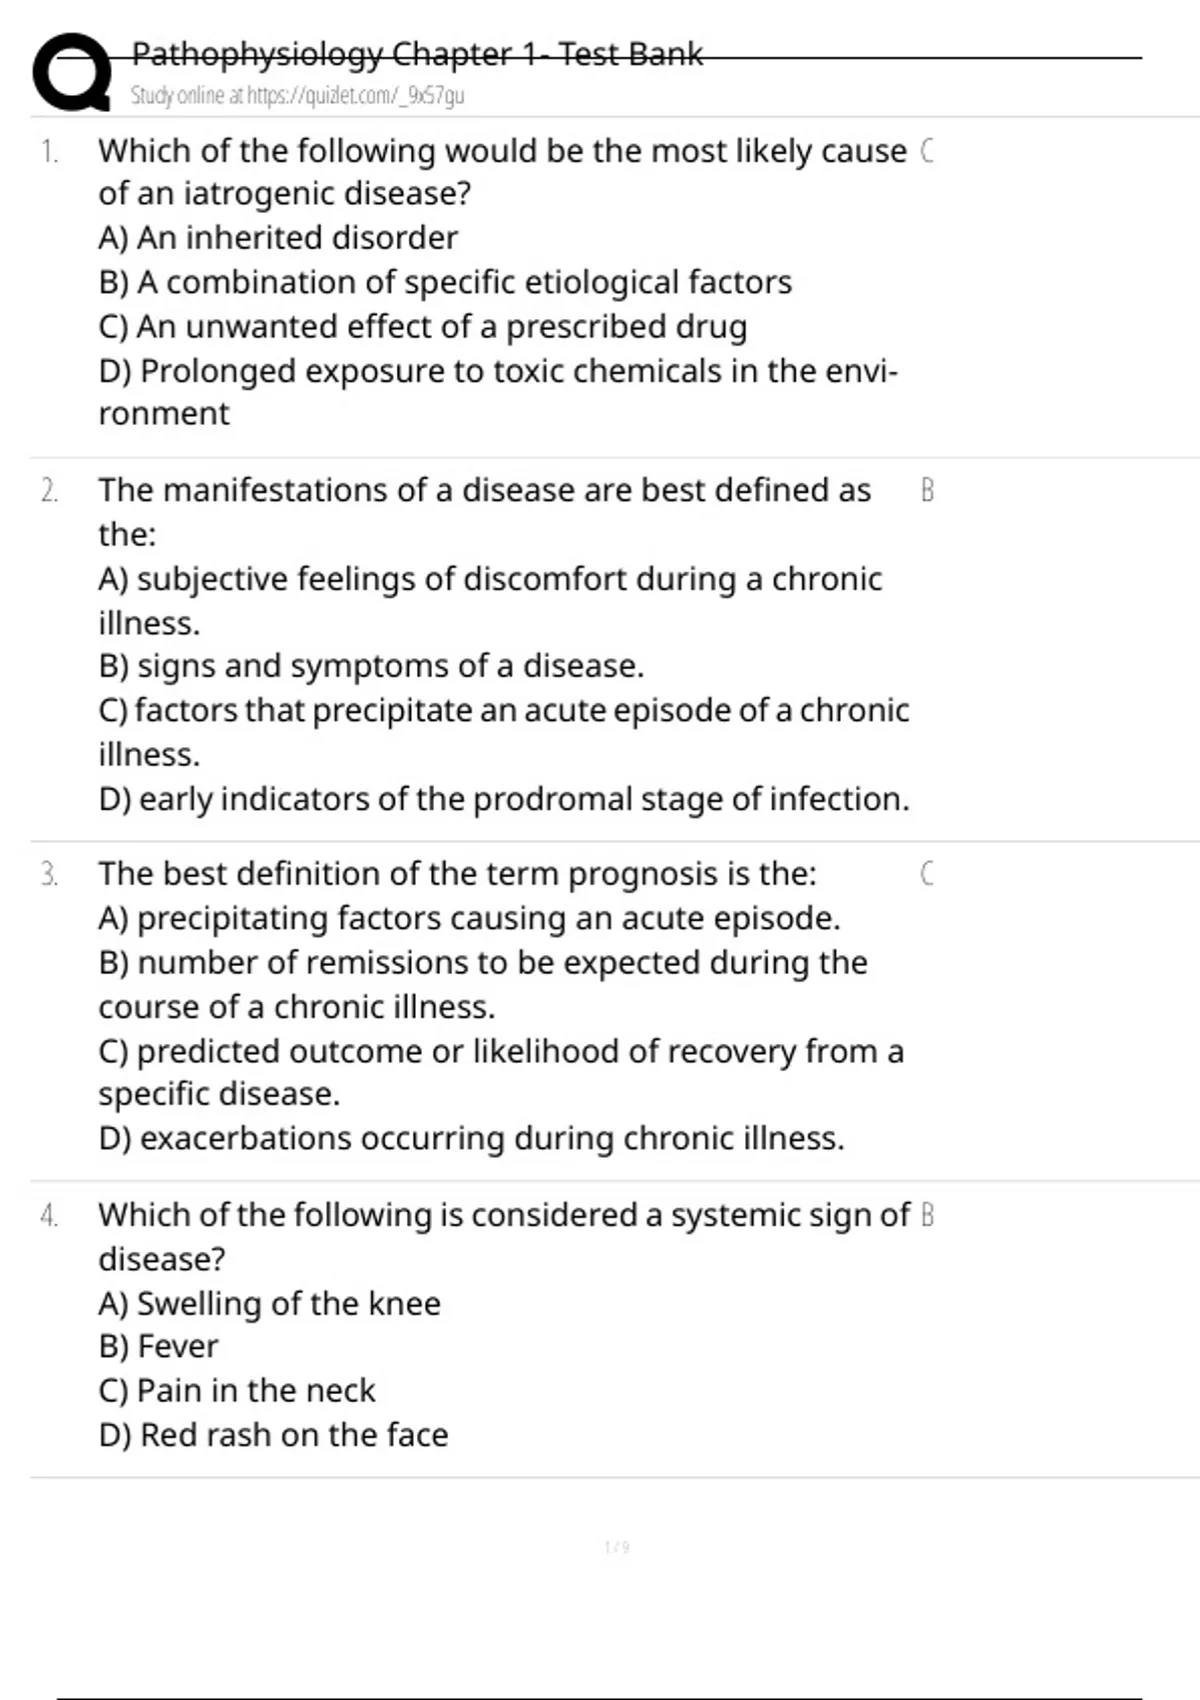
Task: Select answer C for question 1
Action: click(x=926, y=151)
